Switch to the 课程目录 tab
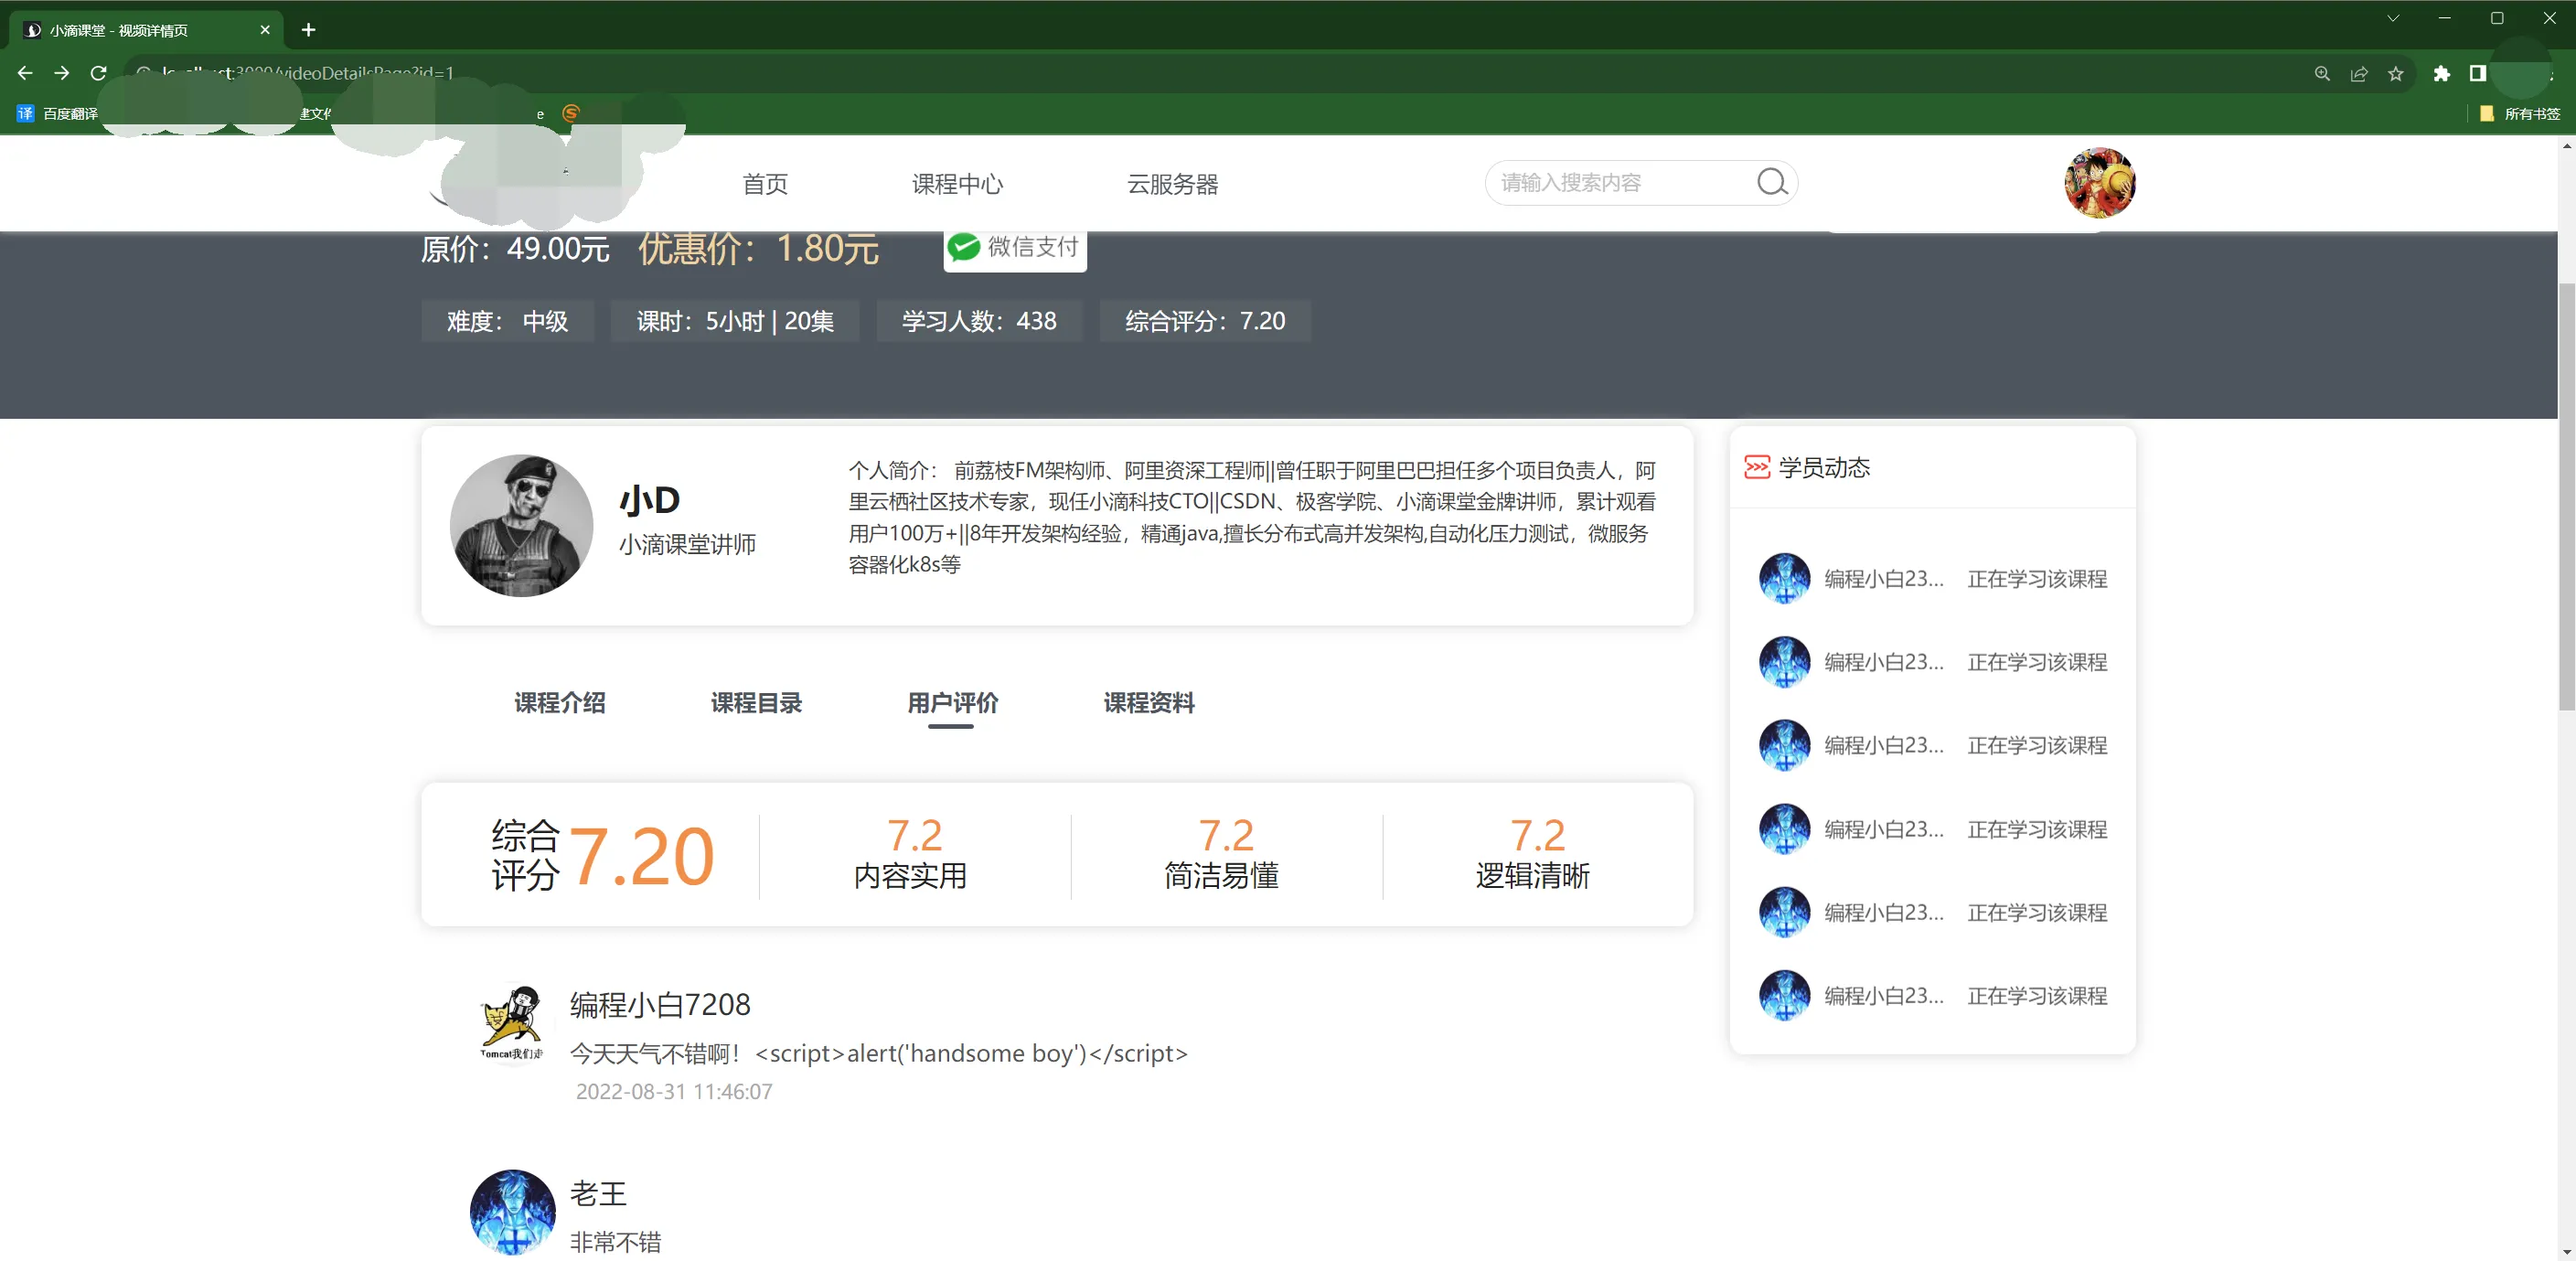This screenshot has height=1261, width=2576. (x=756, y=702)
